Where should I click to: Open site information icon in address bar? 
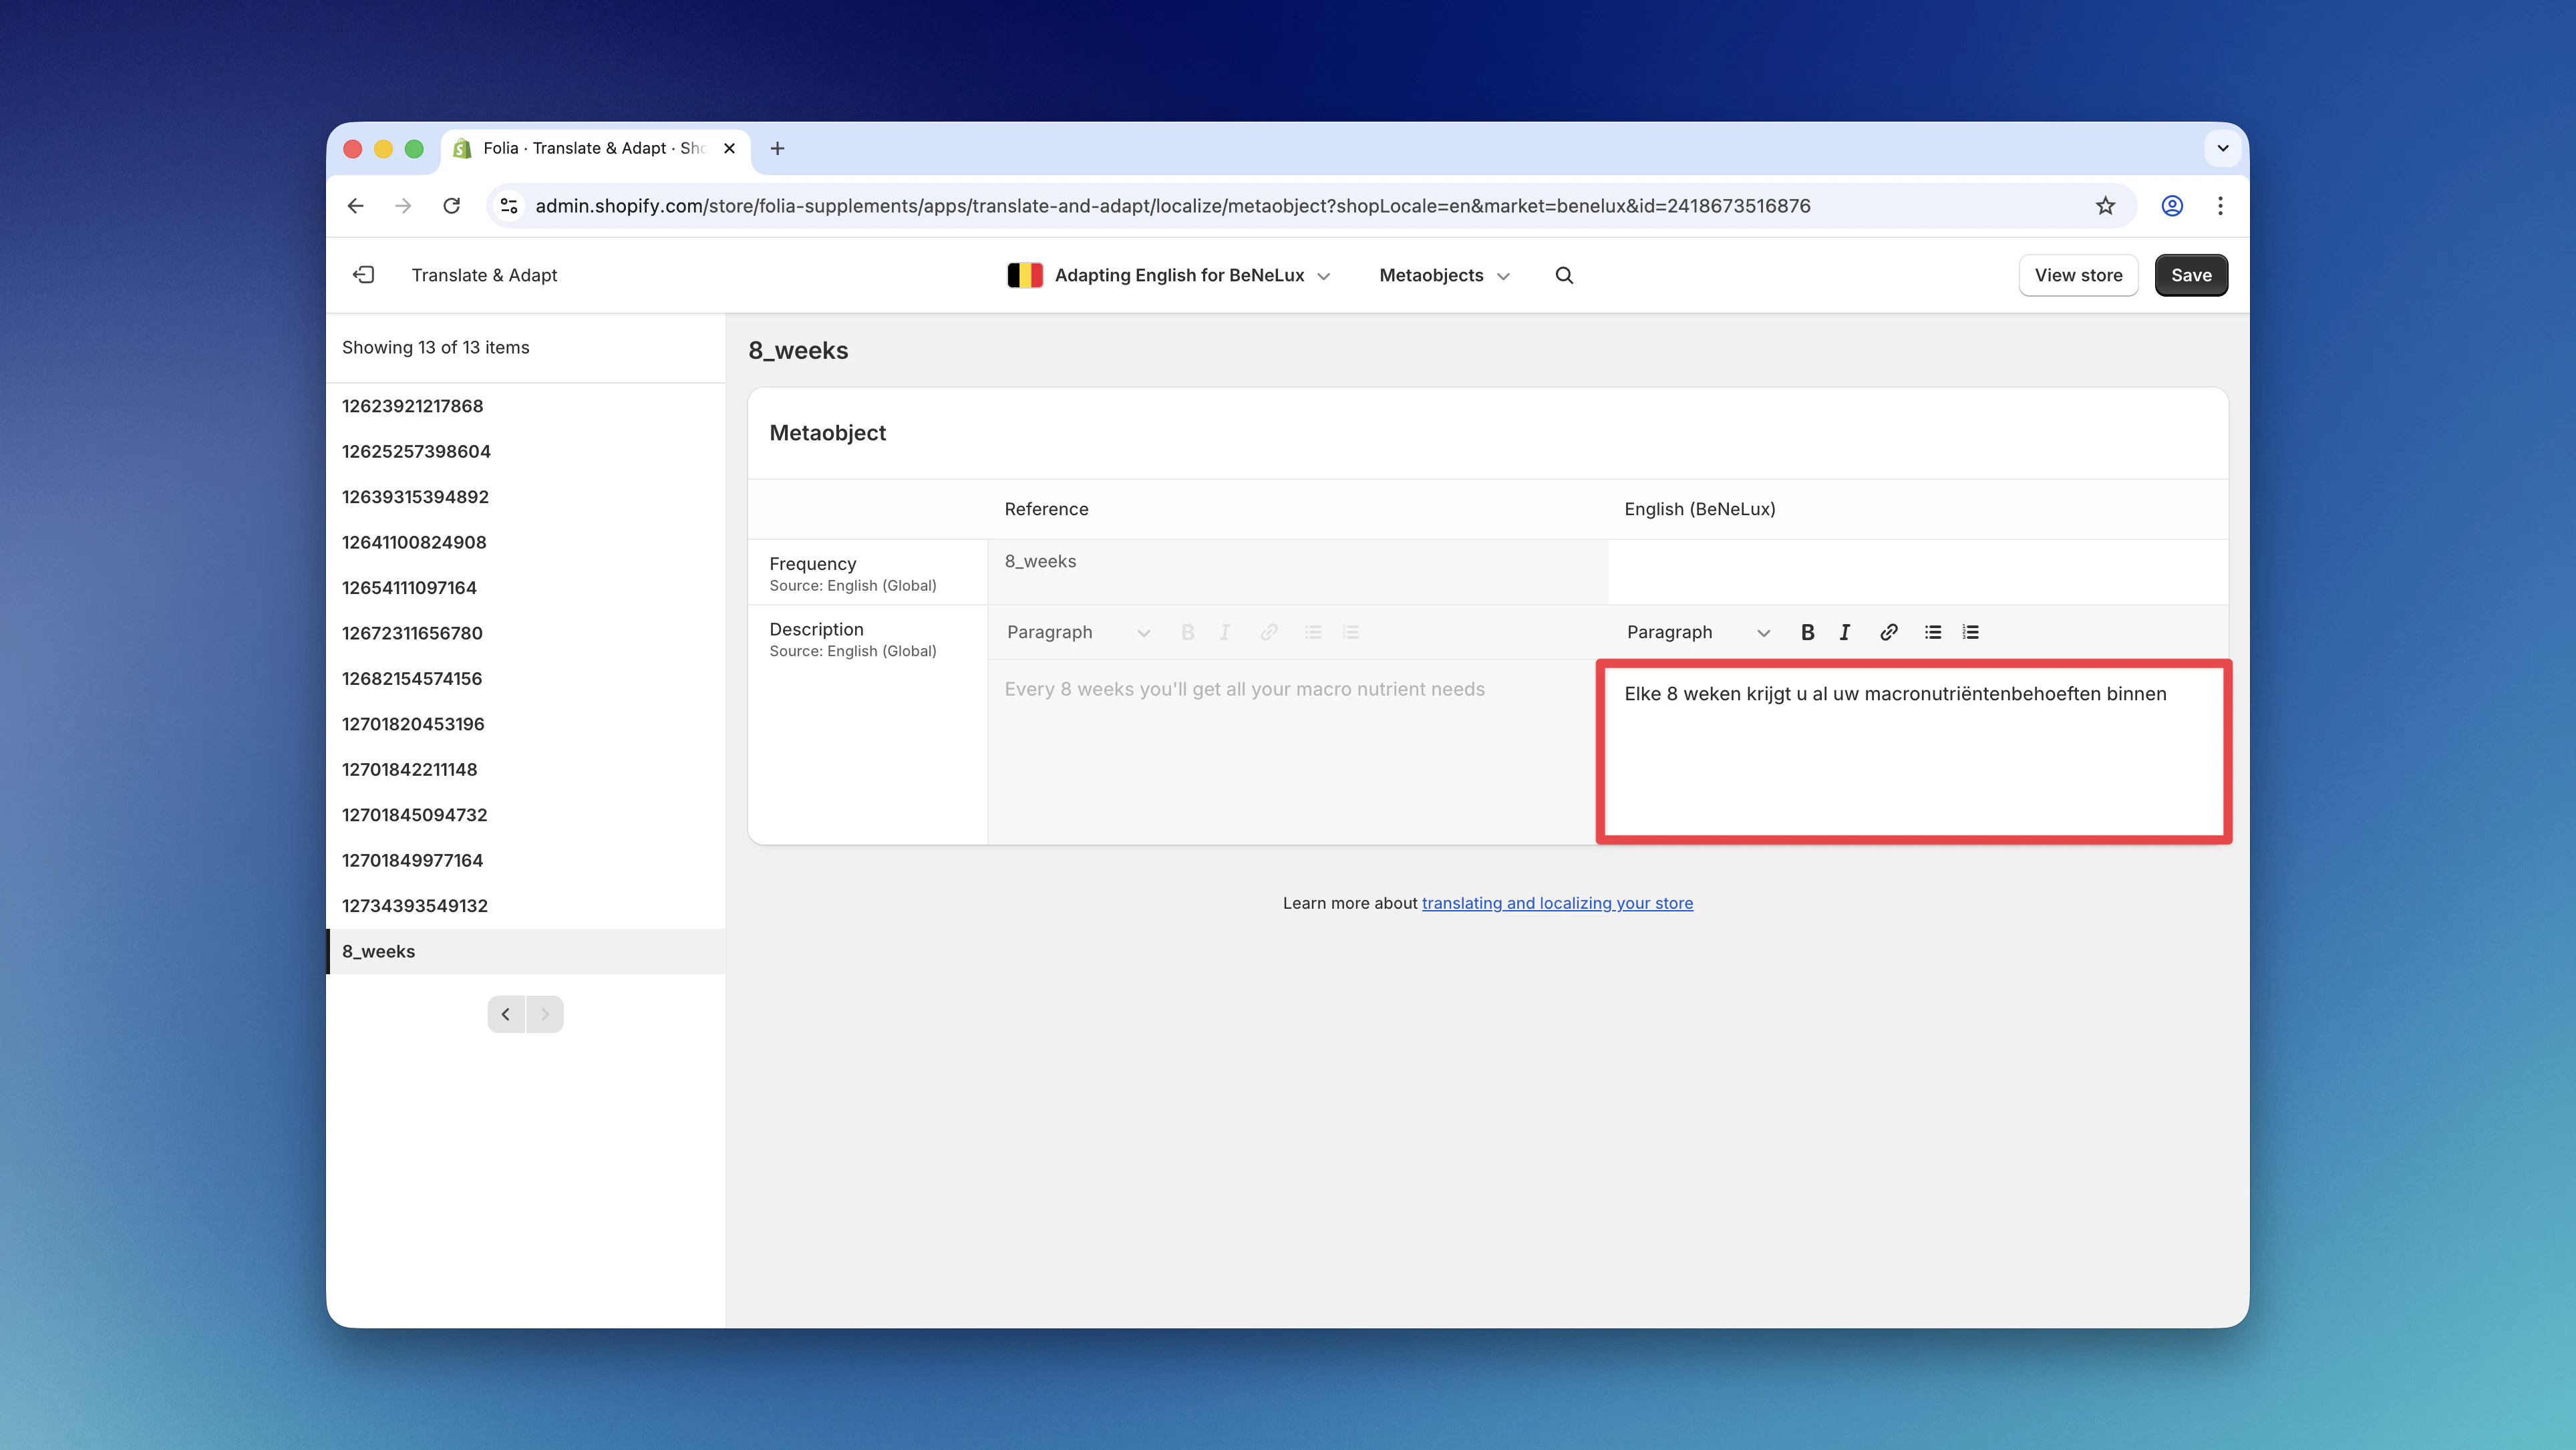[x=509, y=206]
